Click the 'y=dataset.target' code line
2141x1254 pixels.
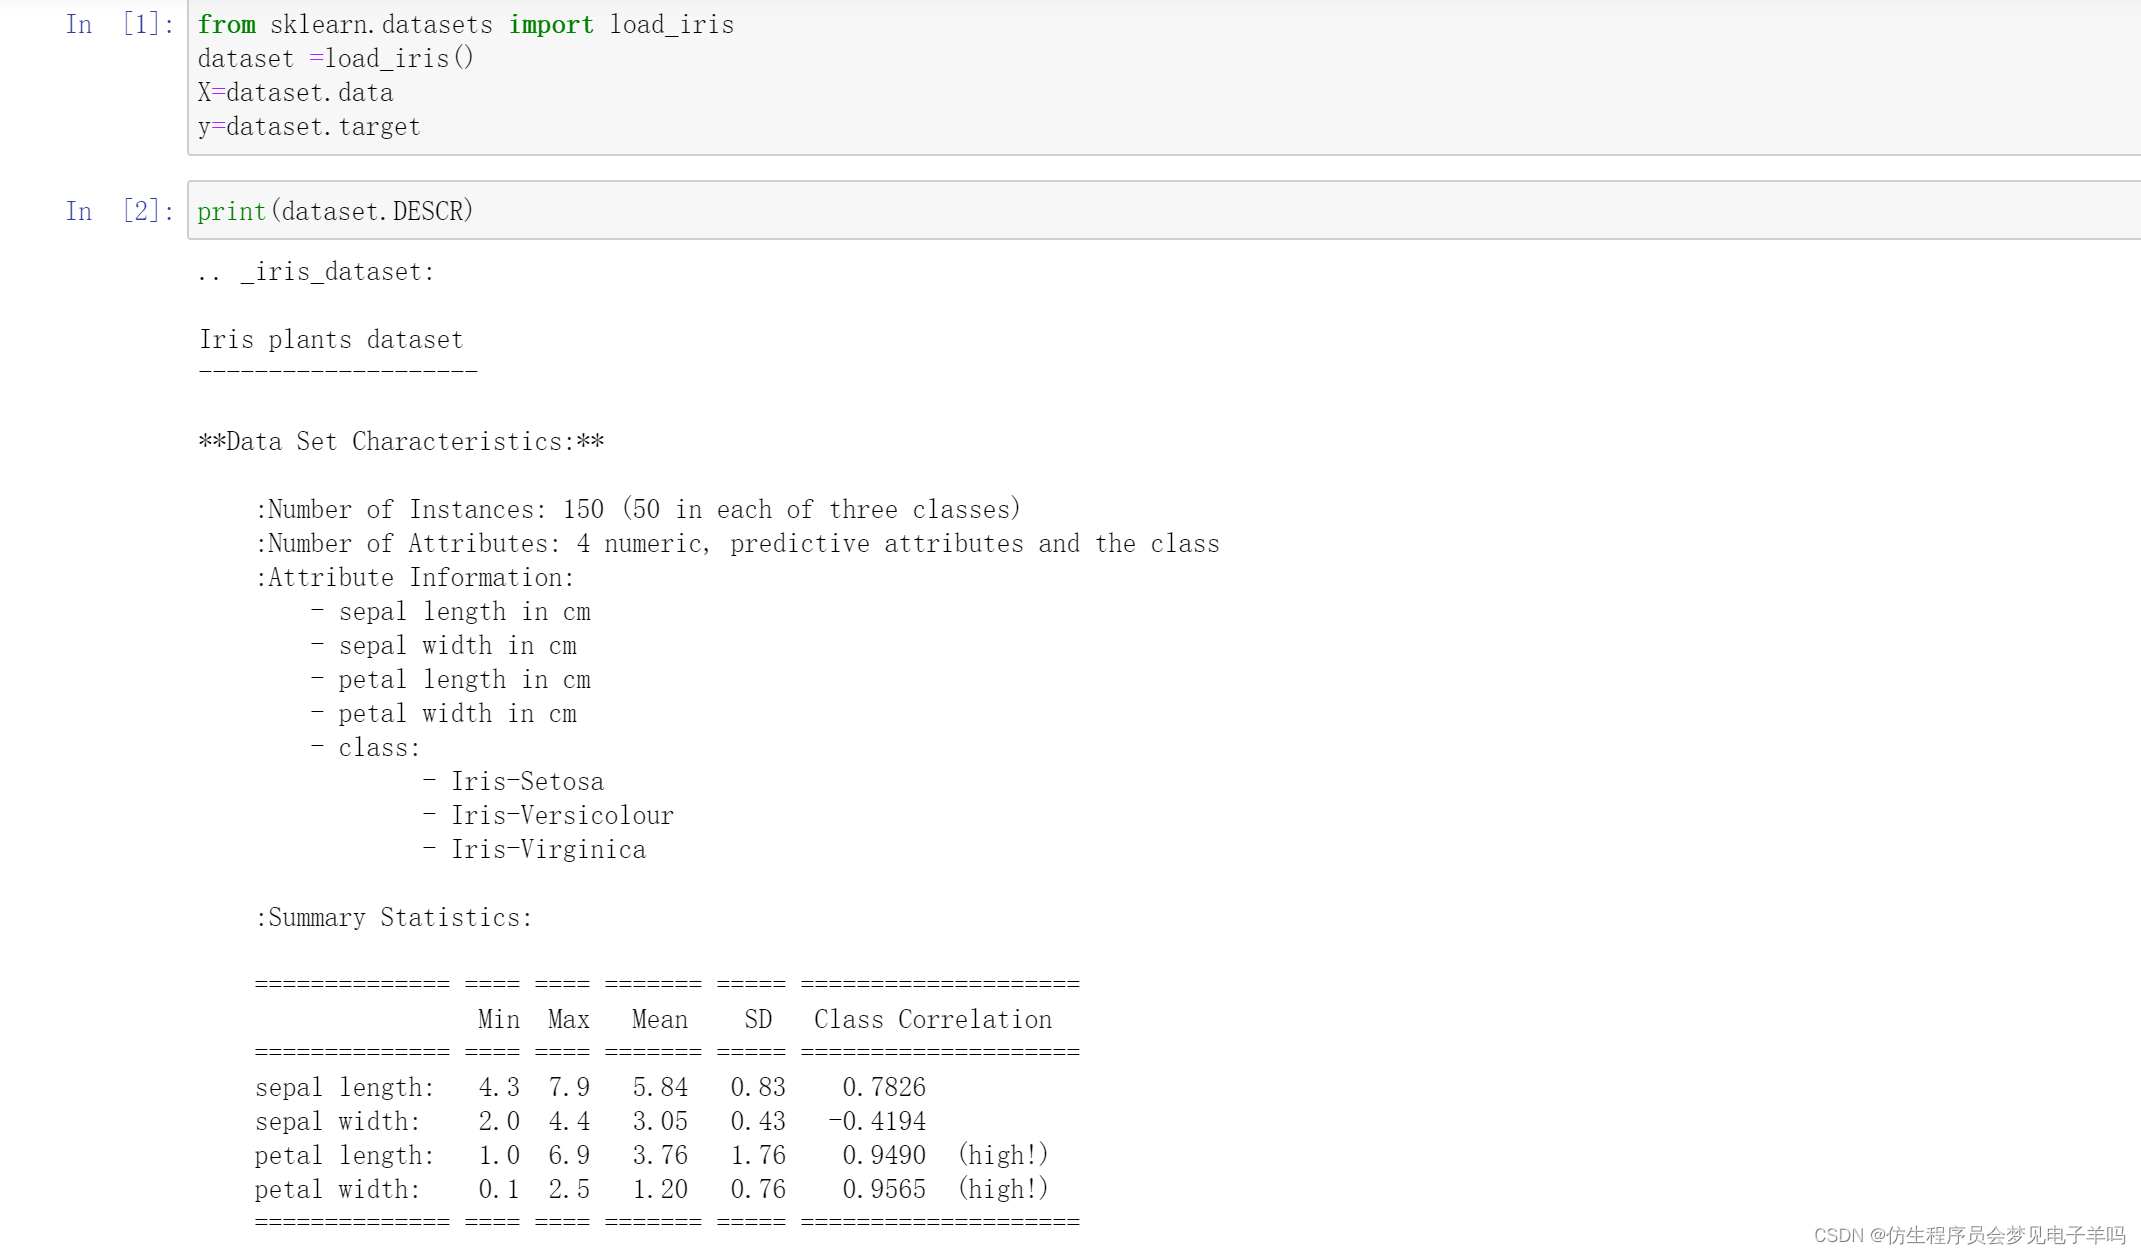coord(309,126)
